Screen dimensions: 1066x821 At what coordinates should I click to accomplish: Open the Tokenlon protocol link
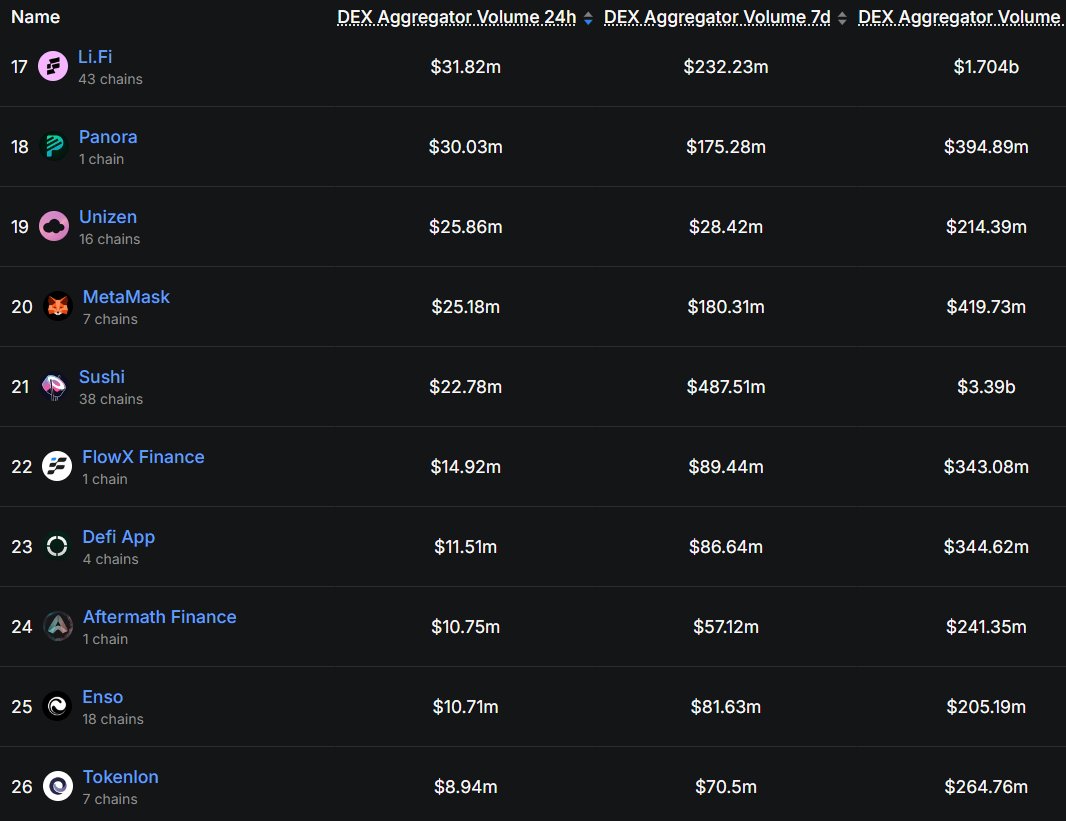pos(121,777)
